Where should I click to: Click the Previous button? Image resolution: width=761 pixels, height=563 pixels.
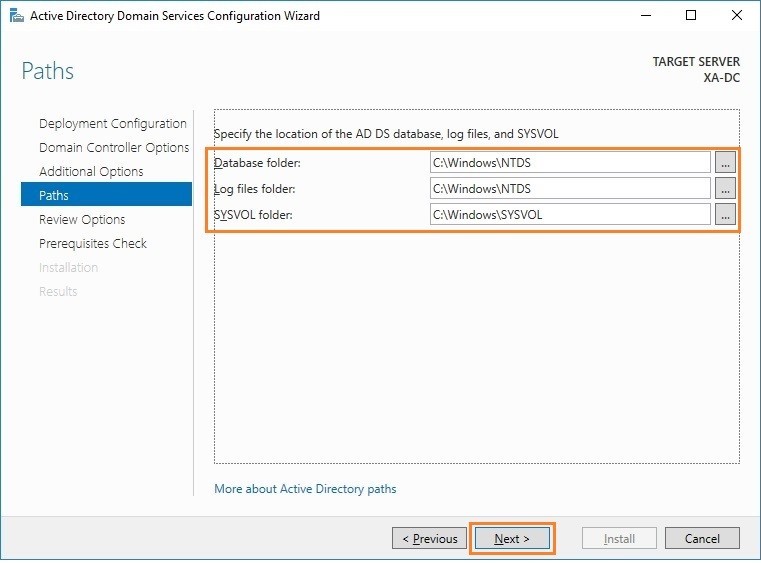pyautogui.click(x=430, y=538)
